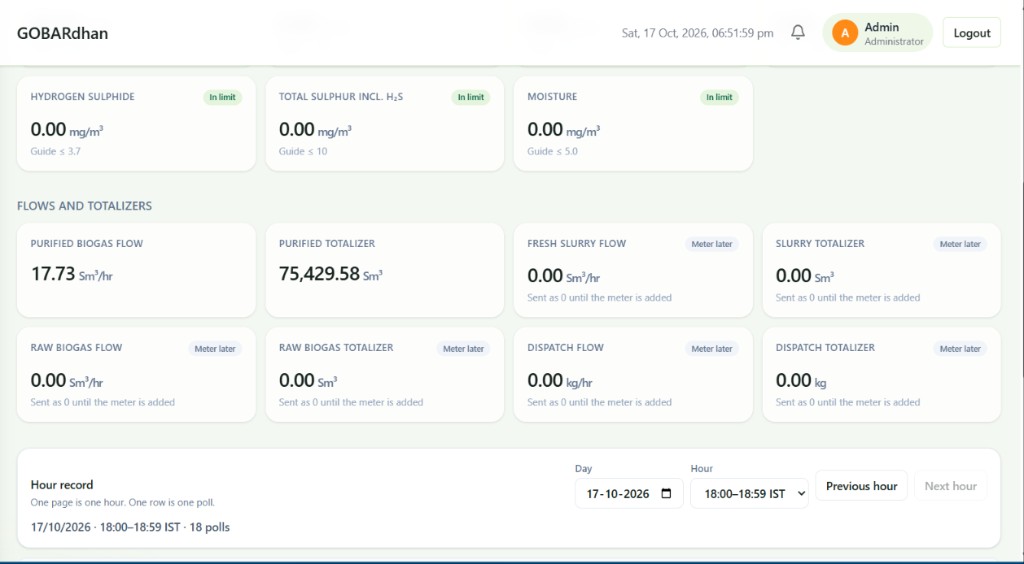The image size is (1024, 564).
Task: Click Meter later badge on Slurry Totalizer
Action: point(960,244)
